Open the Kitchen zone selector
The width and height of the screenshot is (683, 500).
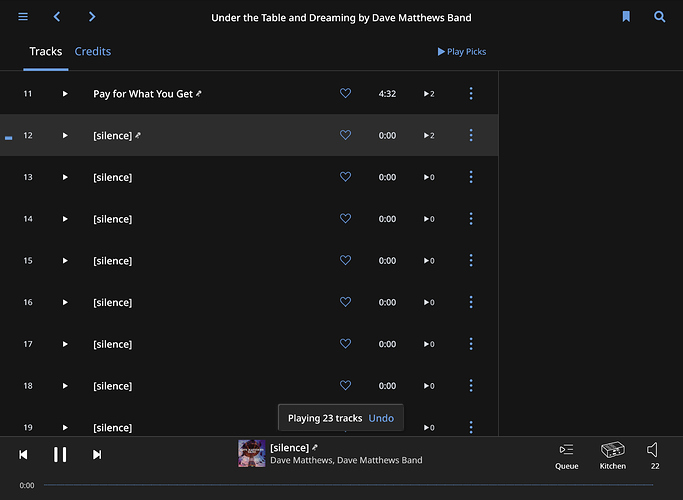tap(612, 456)
